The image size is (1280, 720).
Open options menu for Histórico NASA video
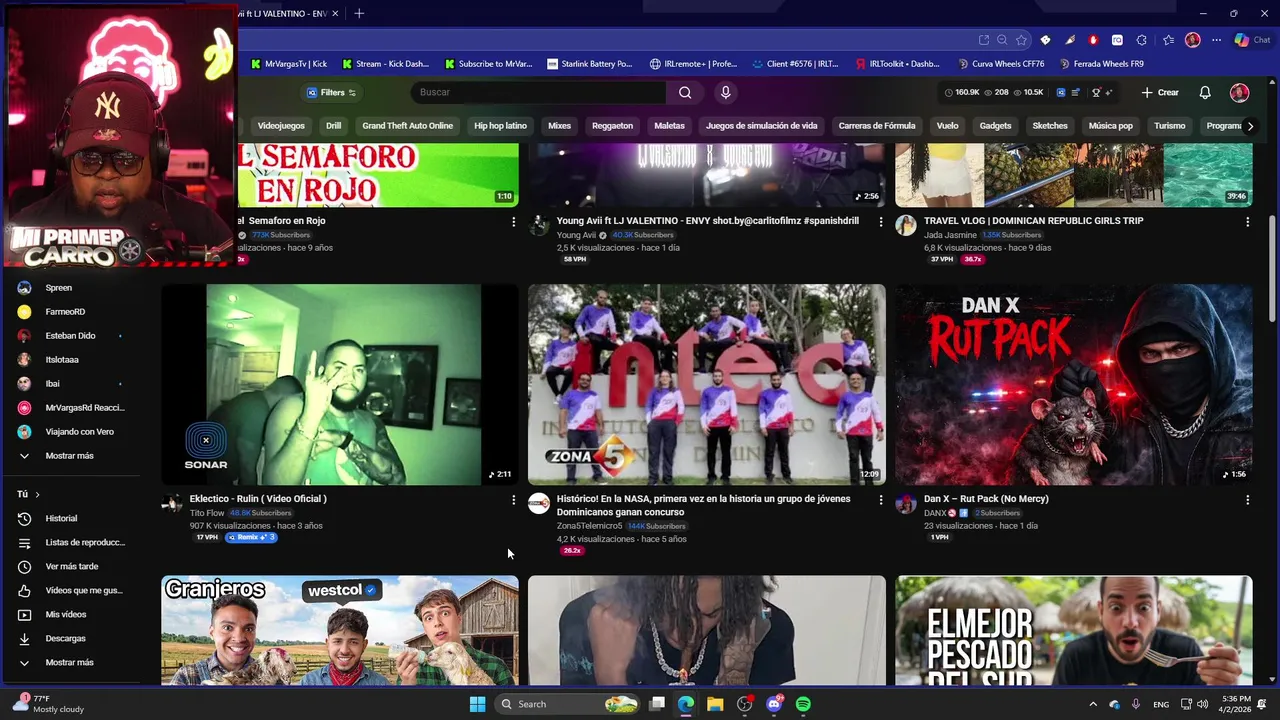pyautogui.click(x=881, y=499)
